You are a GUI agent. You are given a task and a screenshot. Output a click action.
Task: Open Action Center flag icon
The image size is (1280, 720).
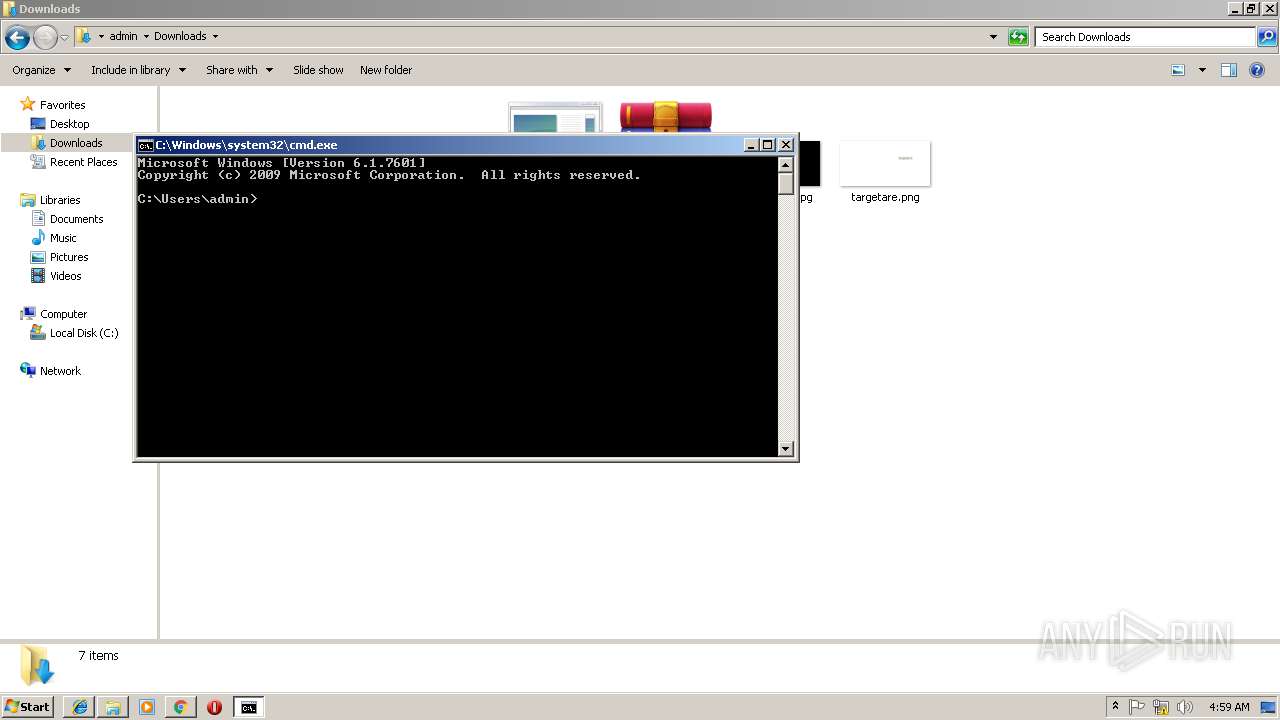pos(1137,707)
